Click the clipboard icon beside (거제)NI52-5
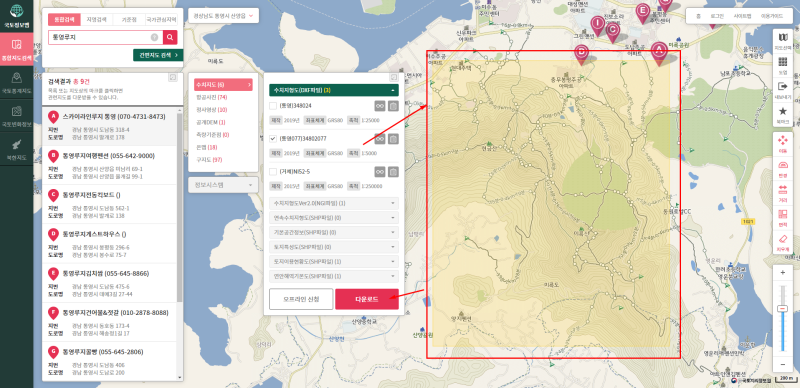800x388 pixels. [393, 172]
